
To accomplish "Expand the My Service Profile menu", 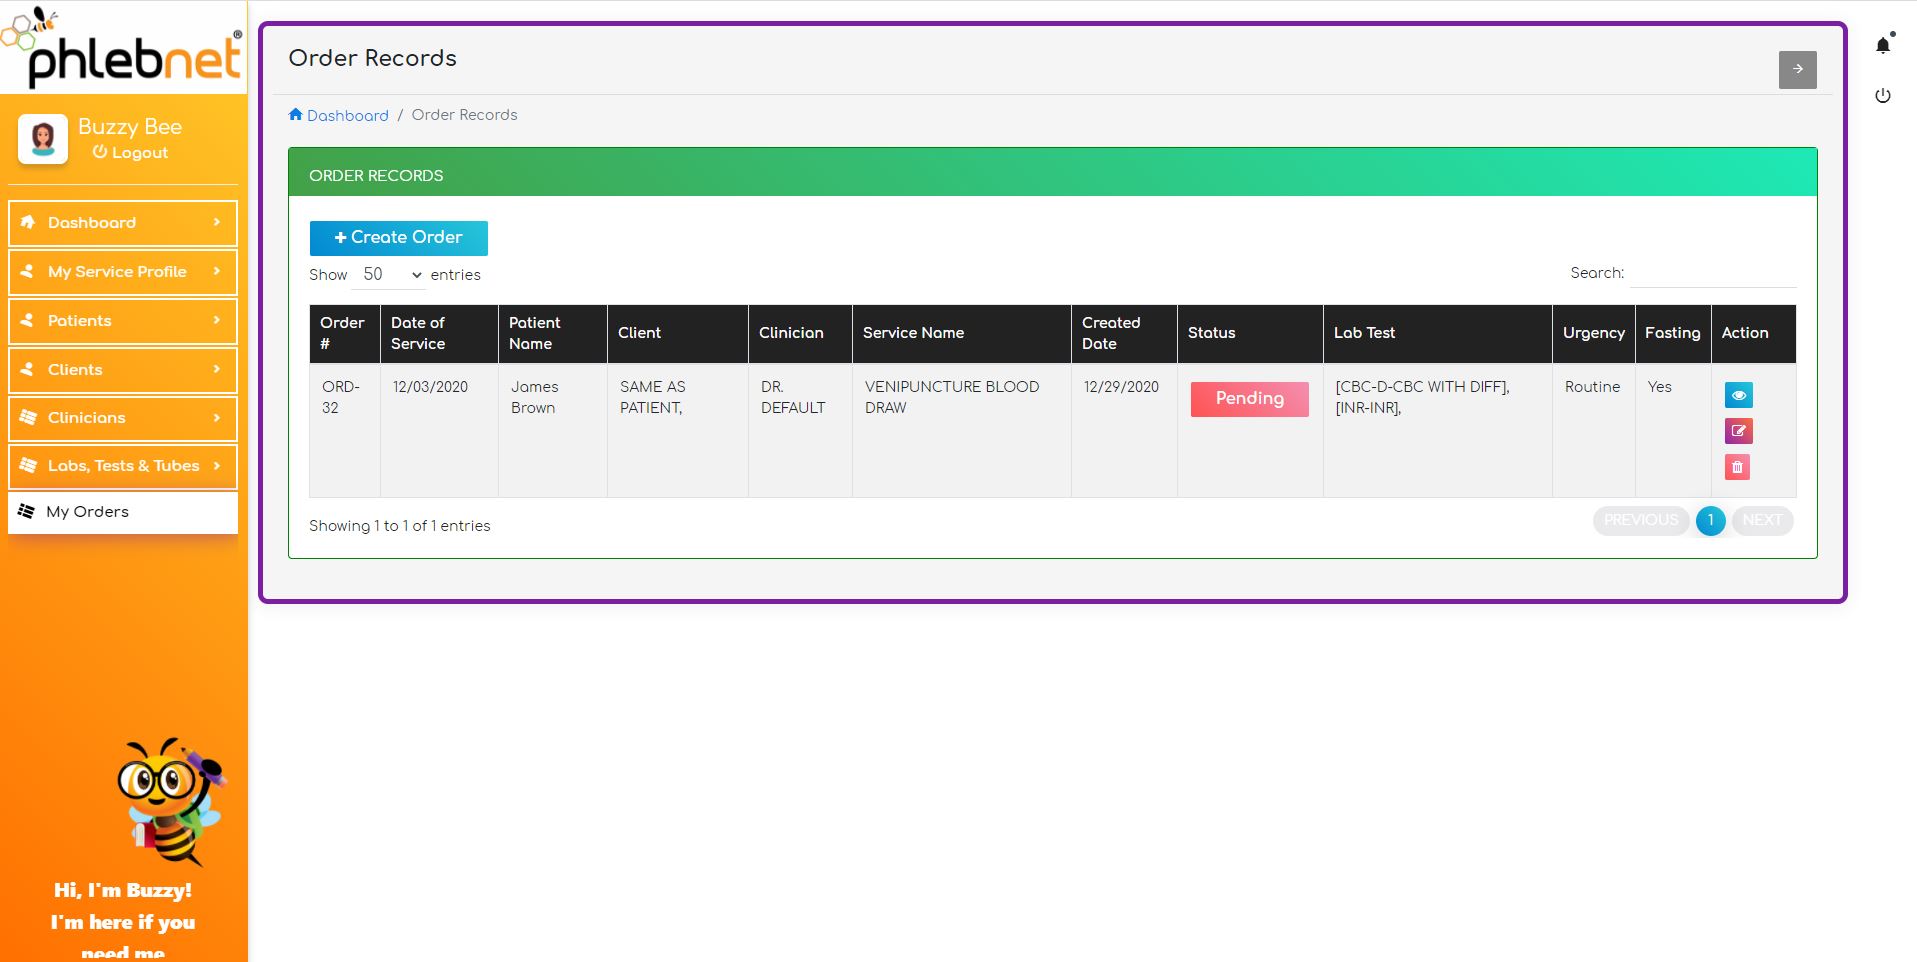I will coord(123,272).
